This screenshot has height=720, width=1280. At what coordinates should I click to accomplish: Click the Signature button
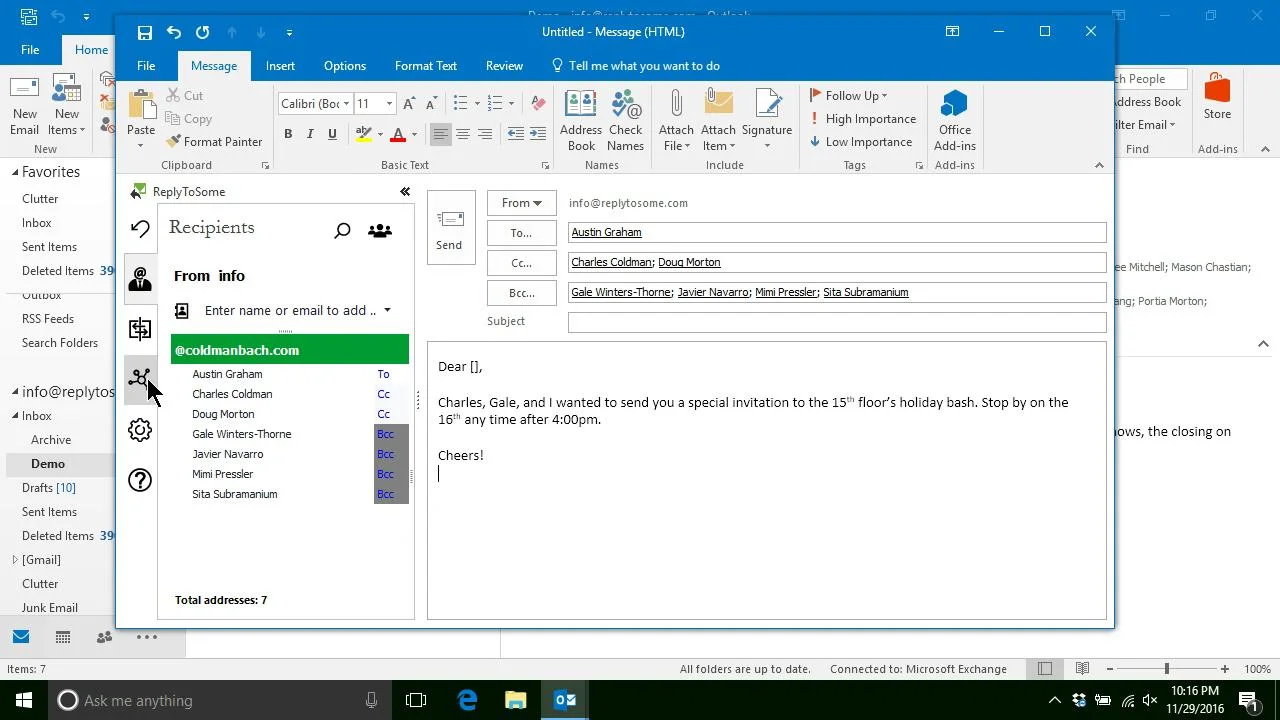click(x=767, y=120)
